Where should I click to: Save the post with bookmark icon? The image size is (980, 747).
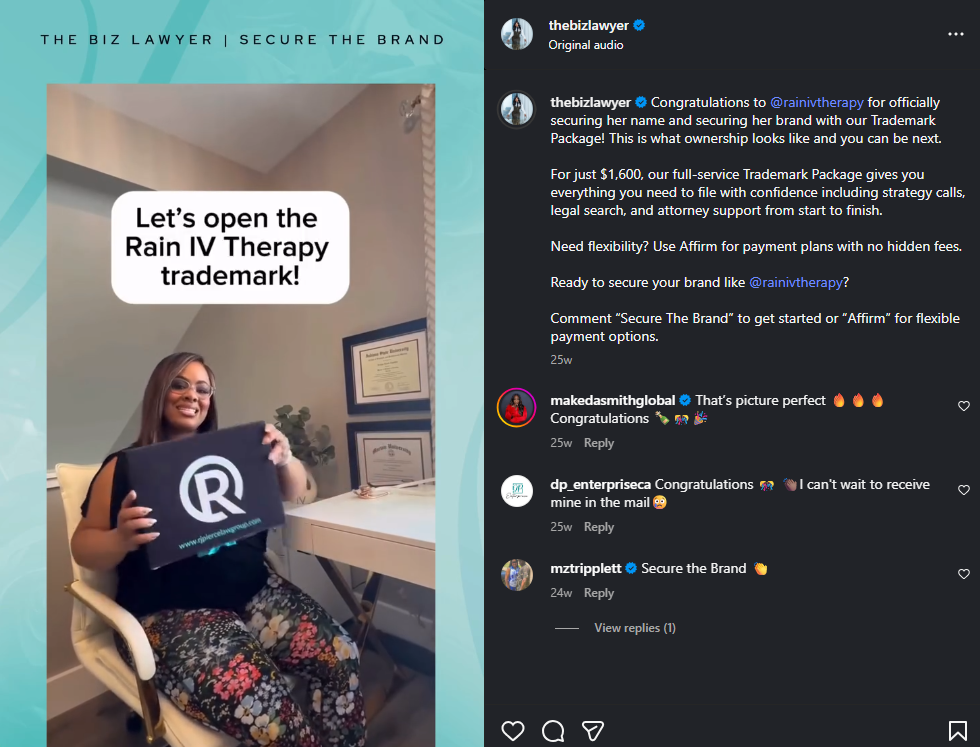957,730
